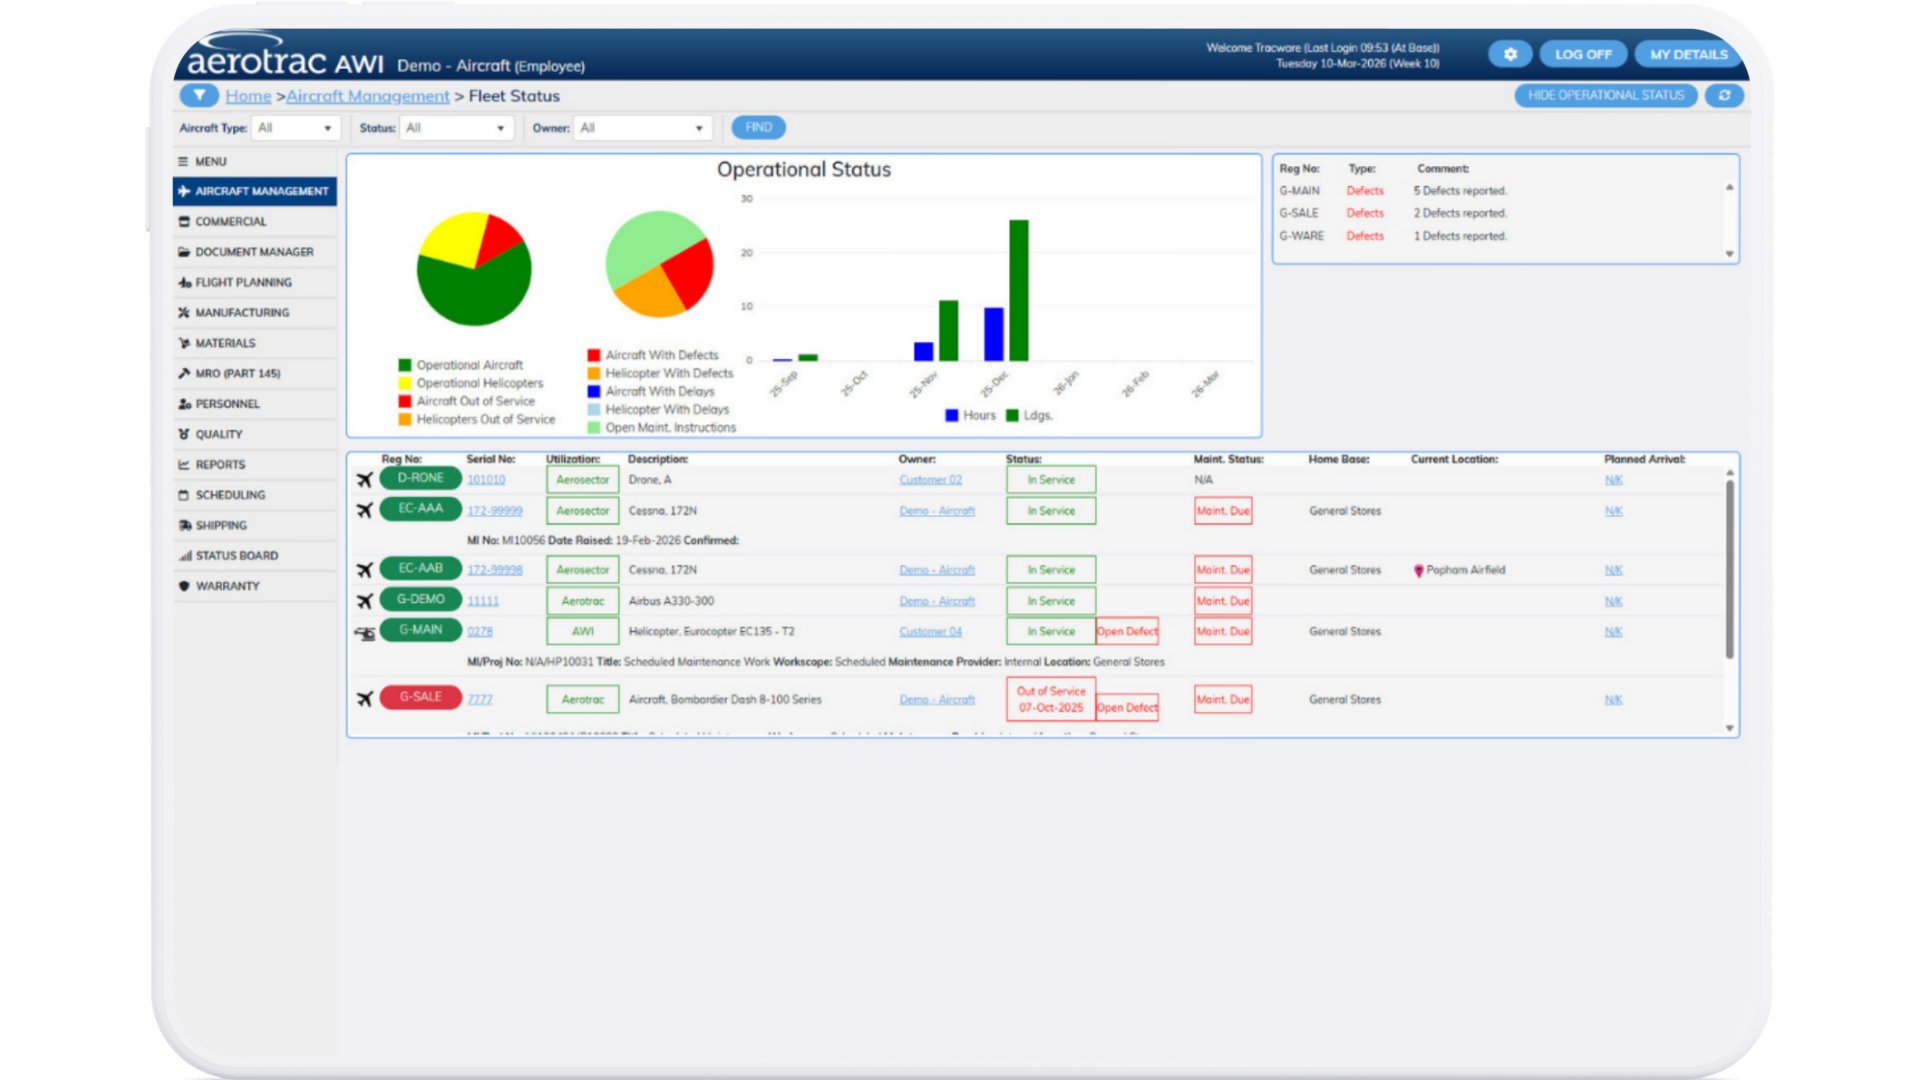This screenshot has height=1080, width=1920.
Task: Click the Hours blue legend swatch
Action: coord(952,415)
